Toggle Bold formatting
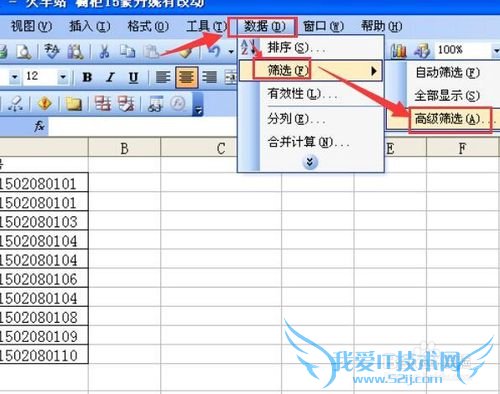The width and height of the screenshot is (500, 394). point(87,77)
